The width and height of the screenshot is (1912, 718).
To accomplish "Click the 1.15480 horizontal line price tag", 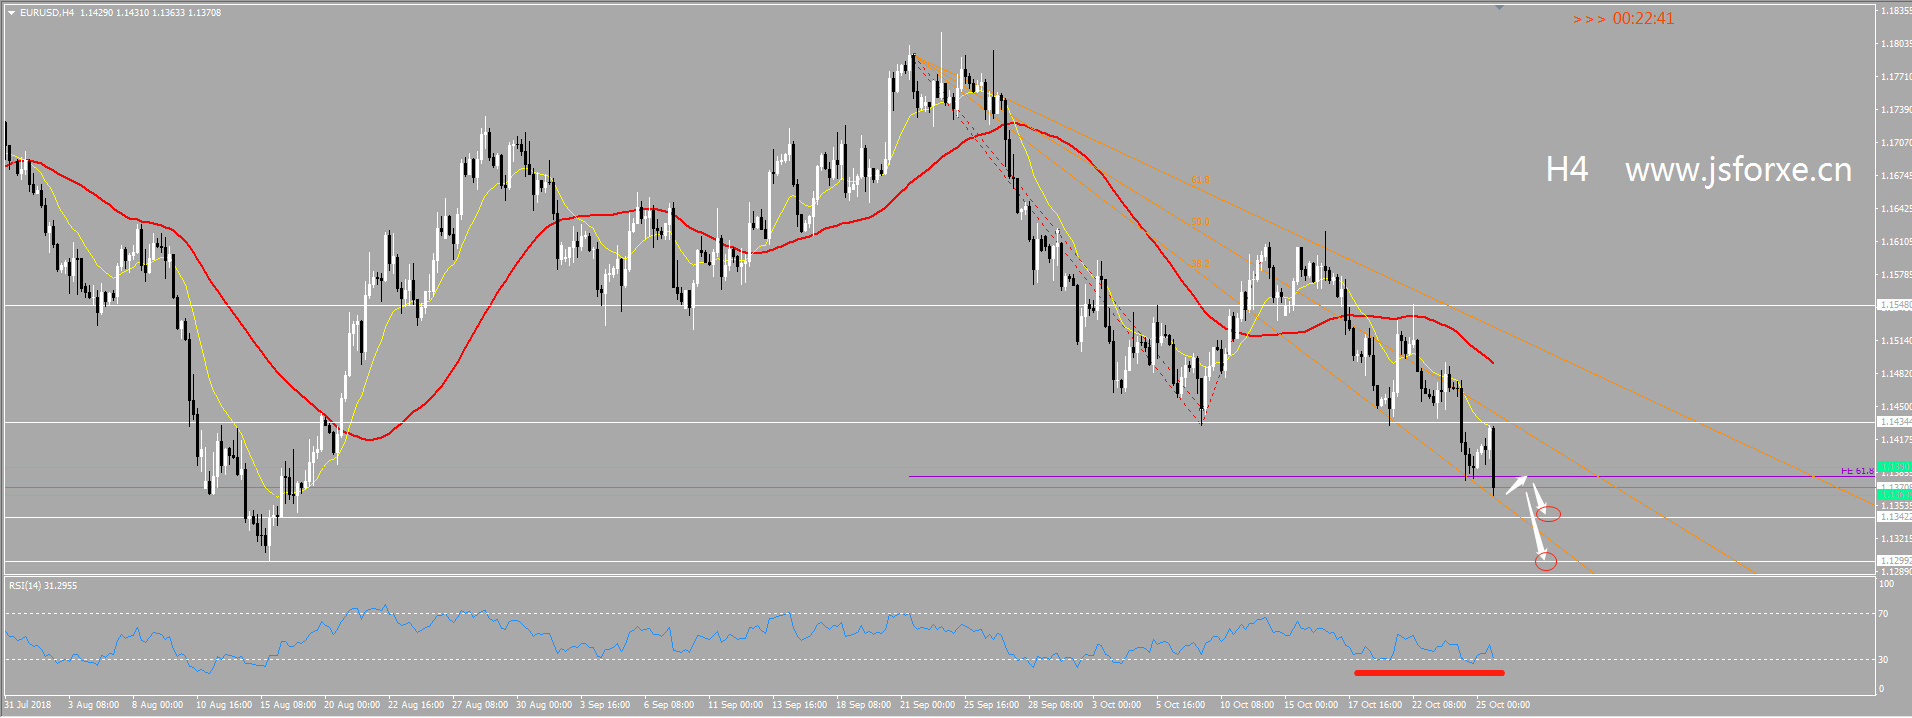I will point(1894,305).
